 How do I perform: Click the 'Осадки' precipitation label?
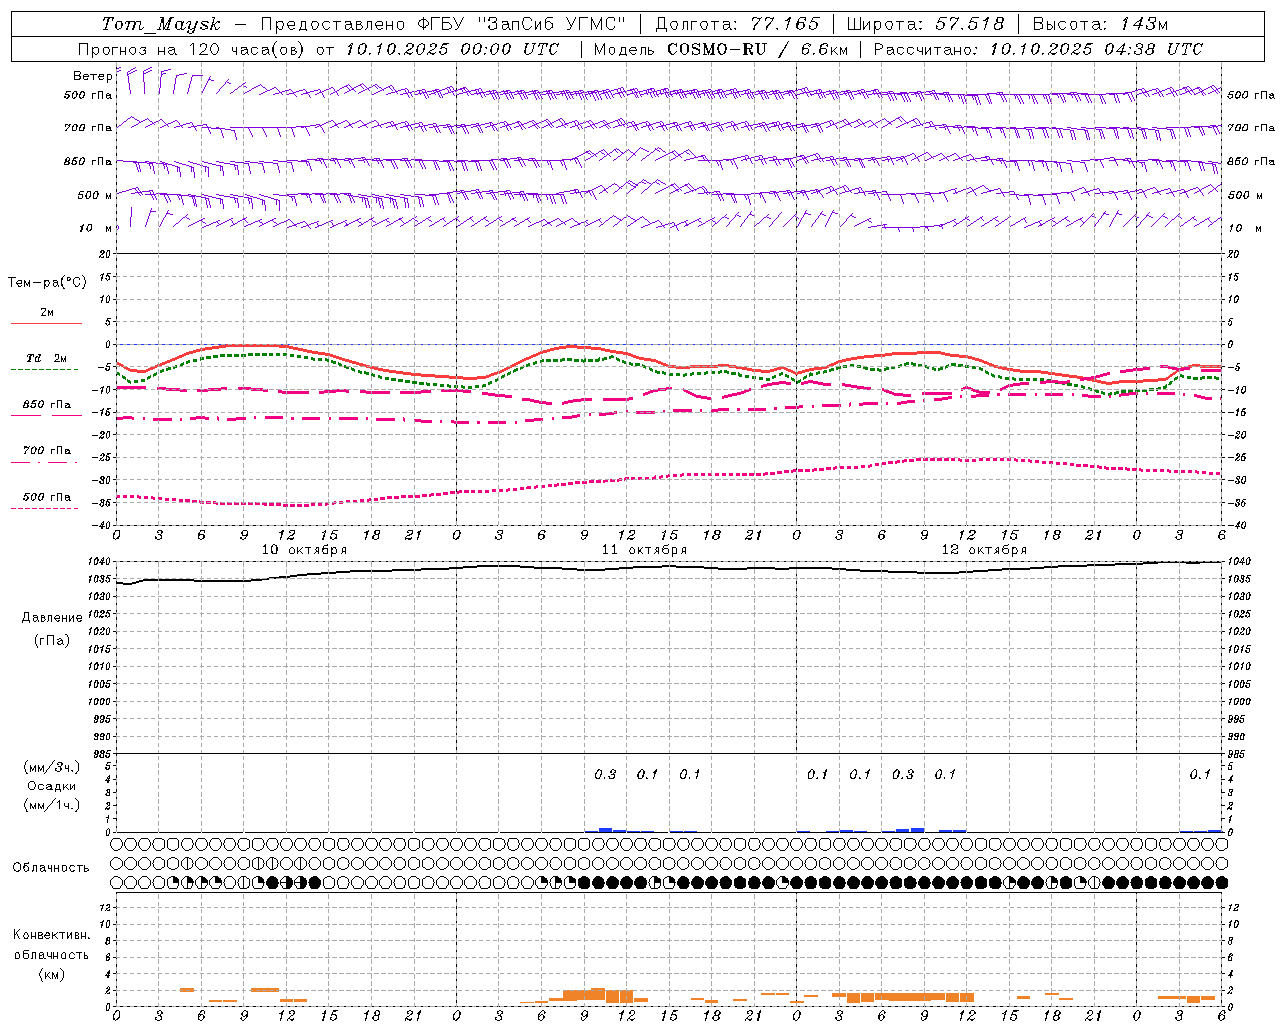point(53,786)
